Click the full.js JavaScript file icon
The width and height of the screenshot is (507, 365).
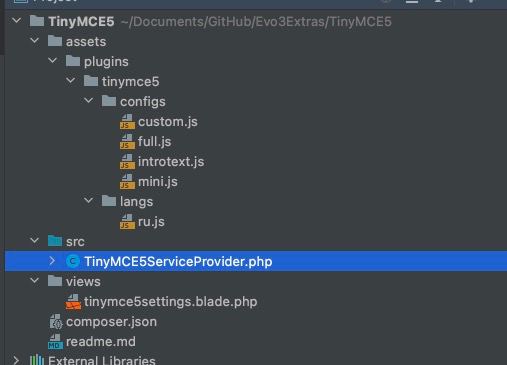click(127, 142)
